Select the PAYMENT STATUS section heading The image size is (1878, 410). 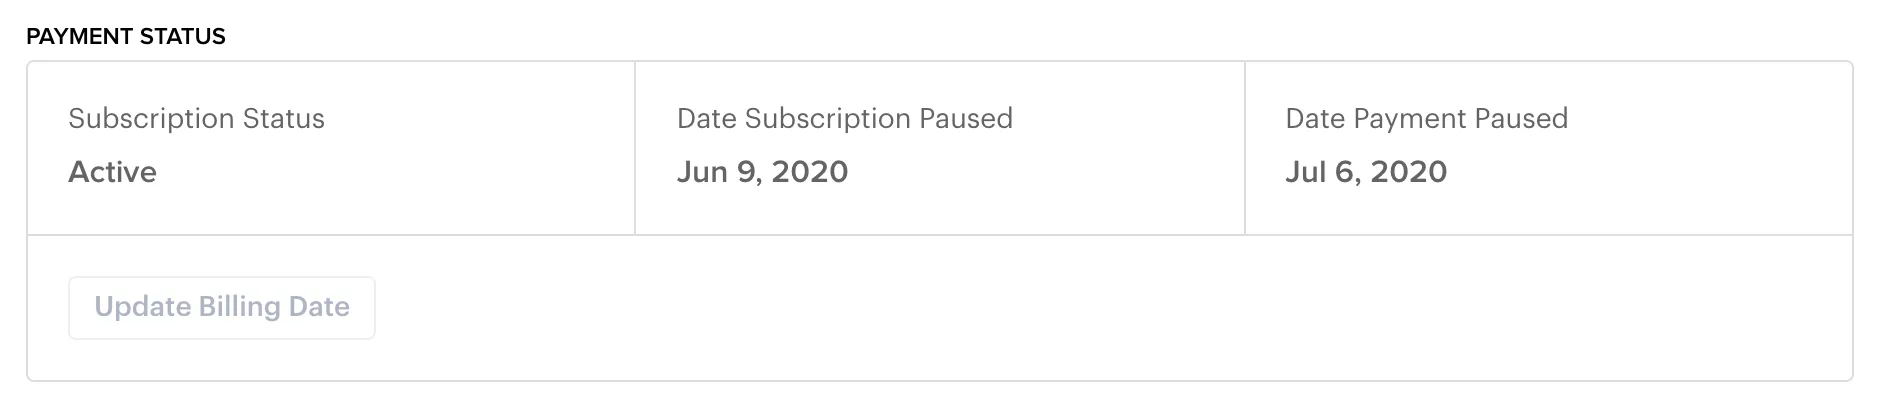[x=126, y=37]
